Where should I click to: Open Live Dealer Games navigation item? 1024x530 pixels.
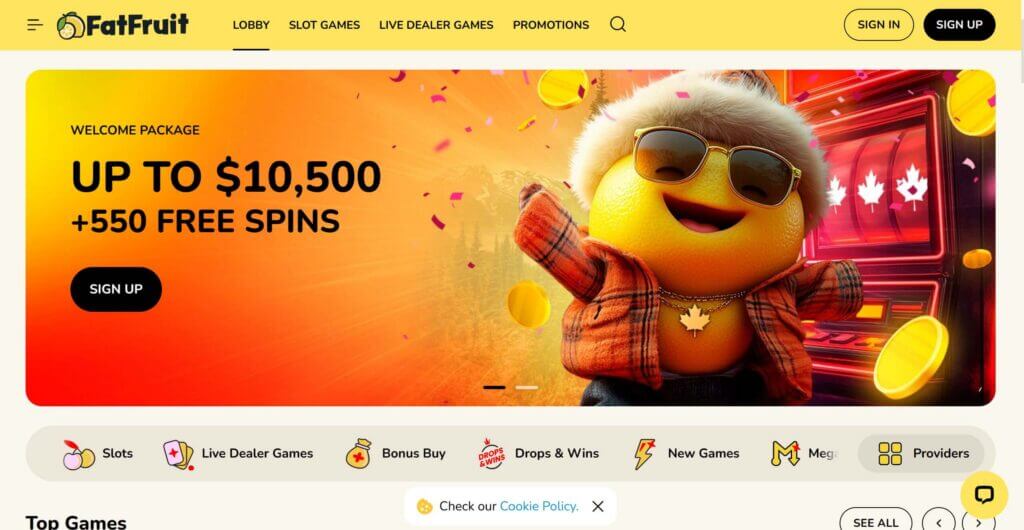click(436, 25)
